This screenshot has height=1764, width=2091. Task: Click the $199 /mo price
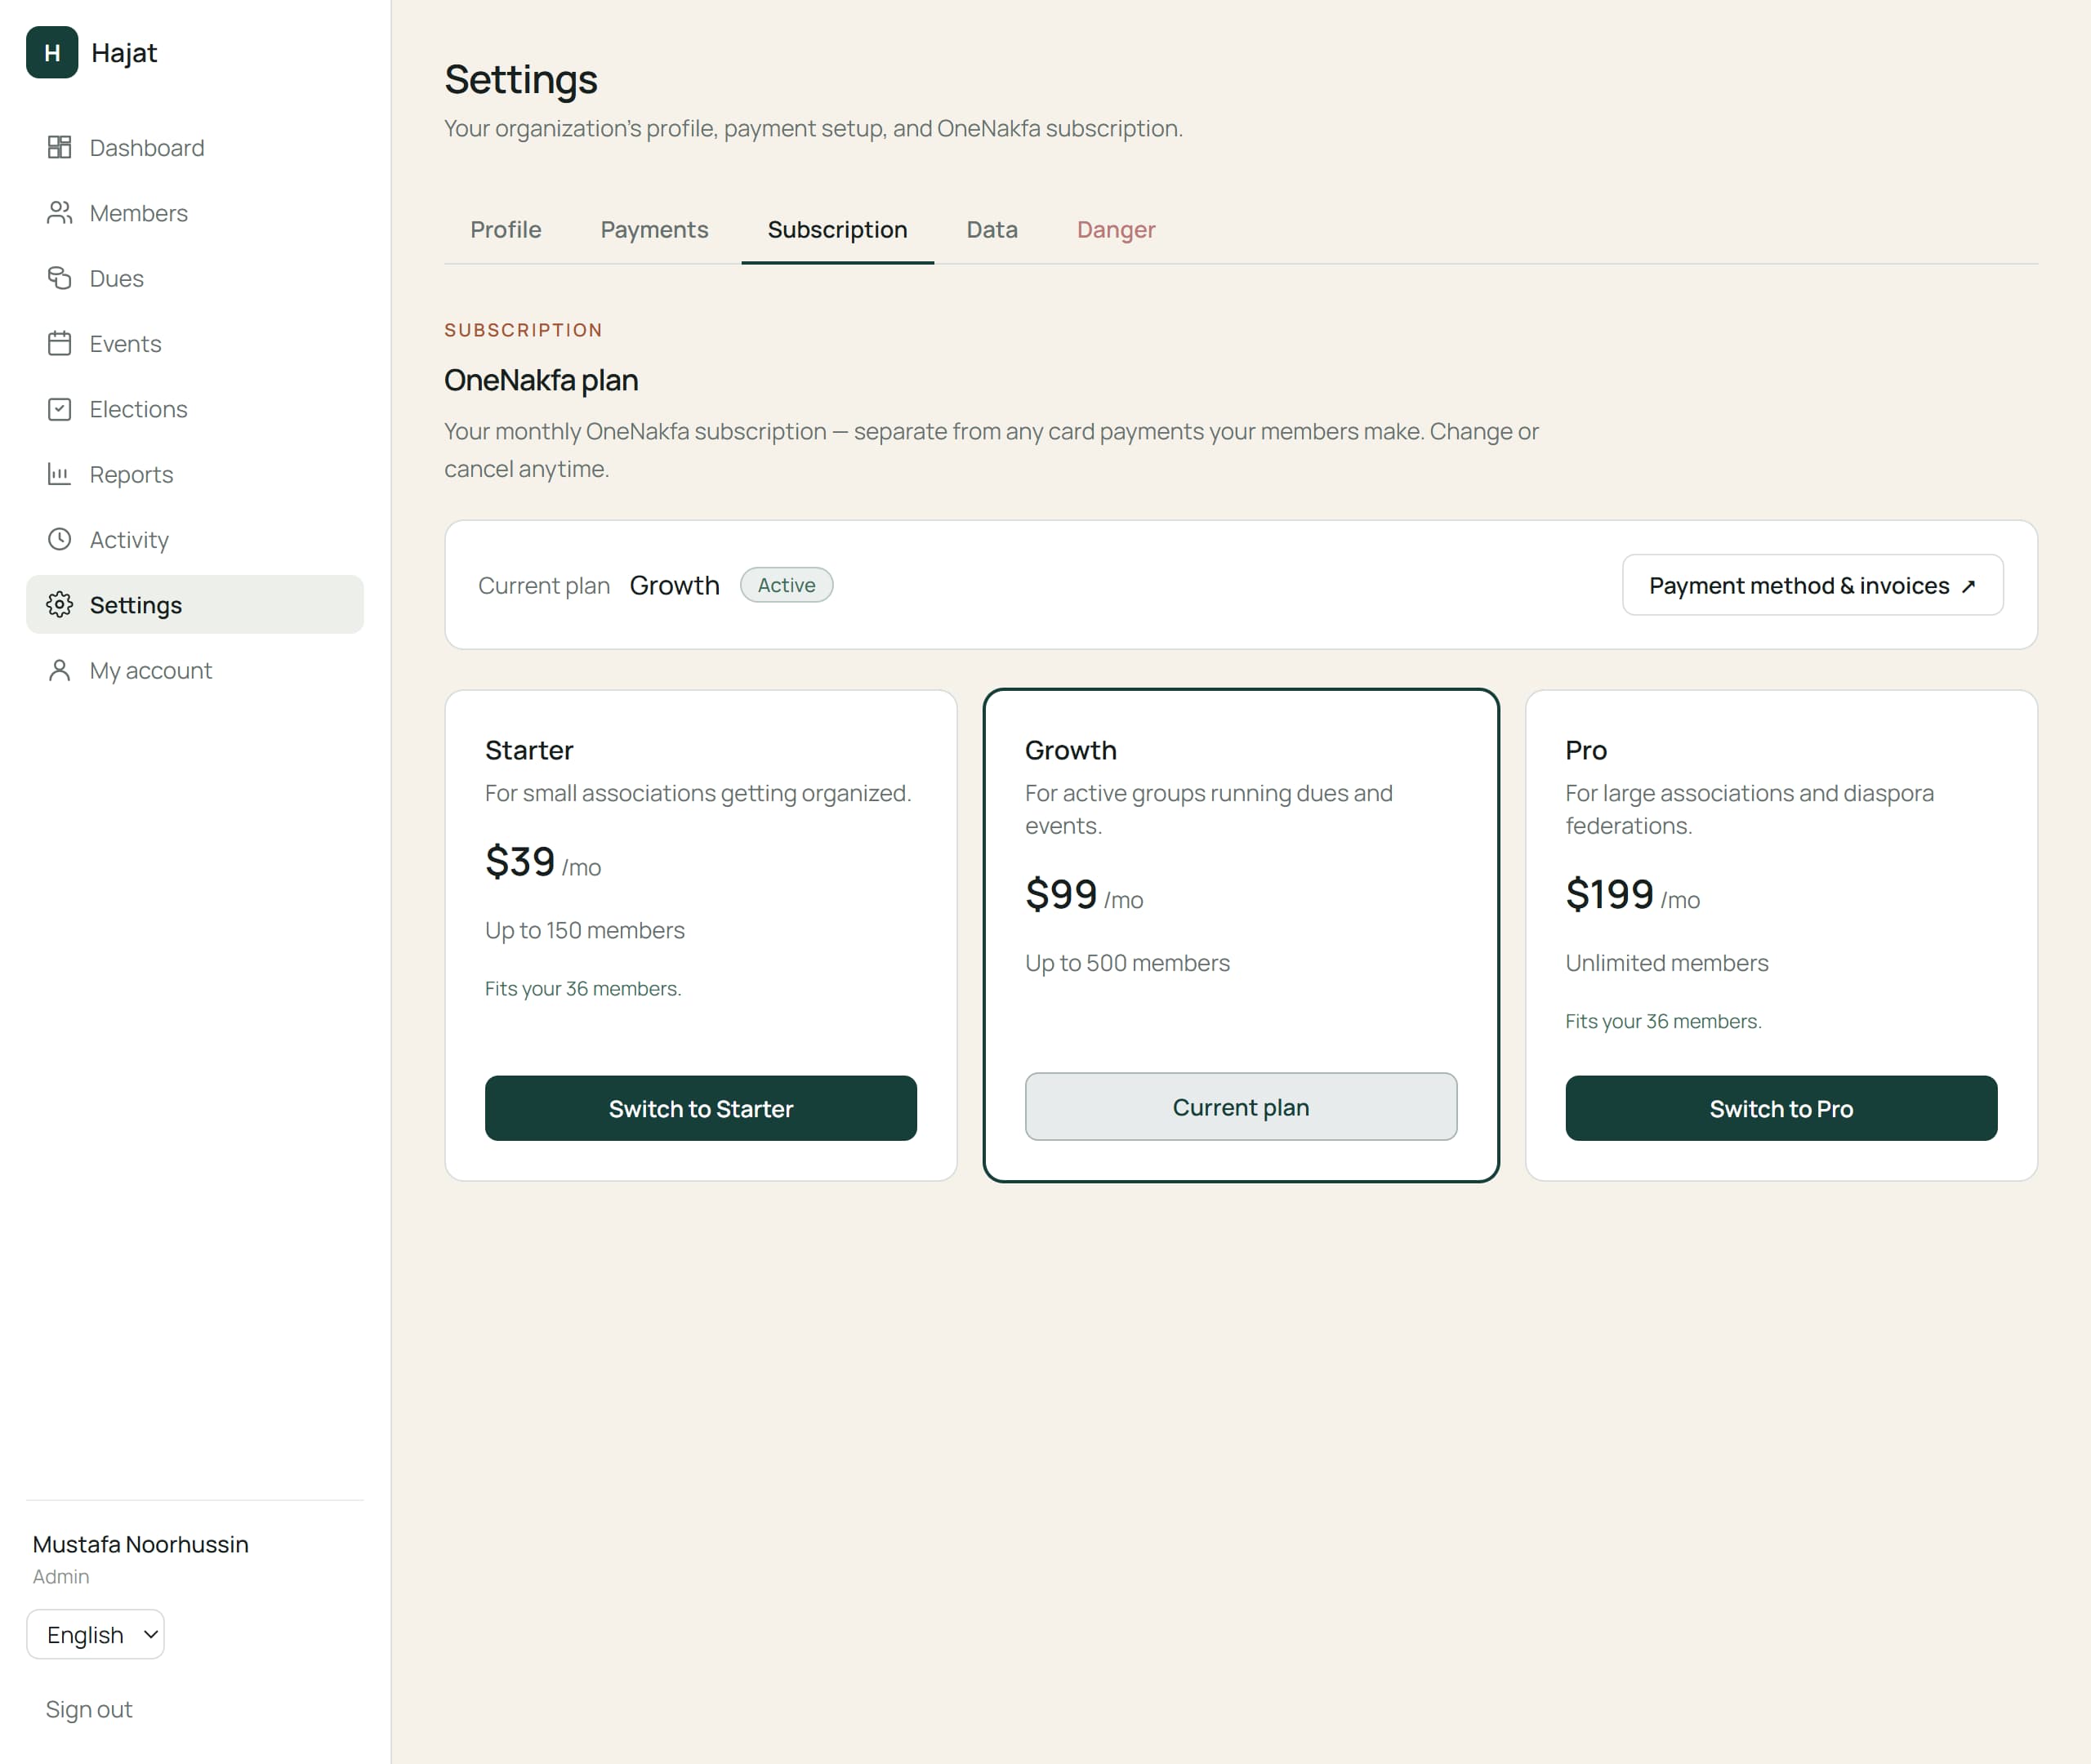click(1633, 895)
